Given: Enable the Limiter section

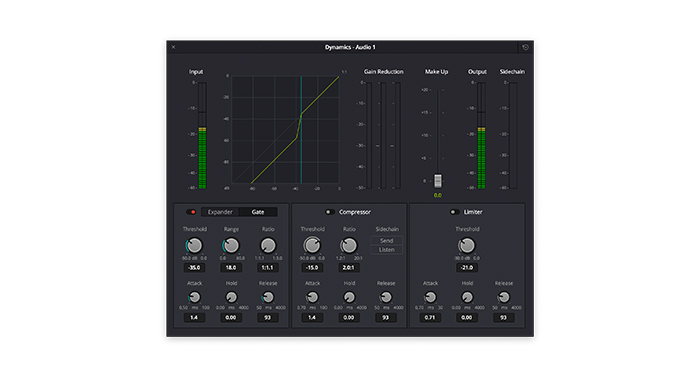Looking at the screenshot, I should pyautogui.click(x=454, y=212).
